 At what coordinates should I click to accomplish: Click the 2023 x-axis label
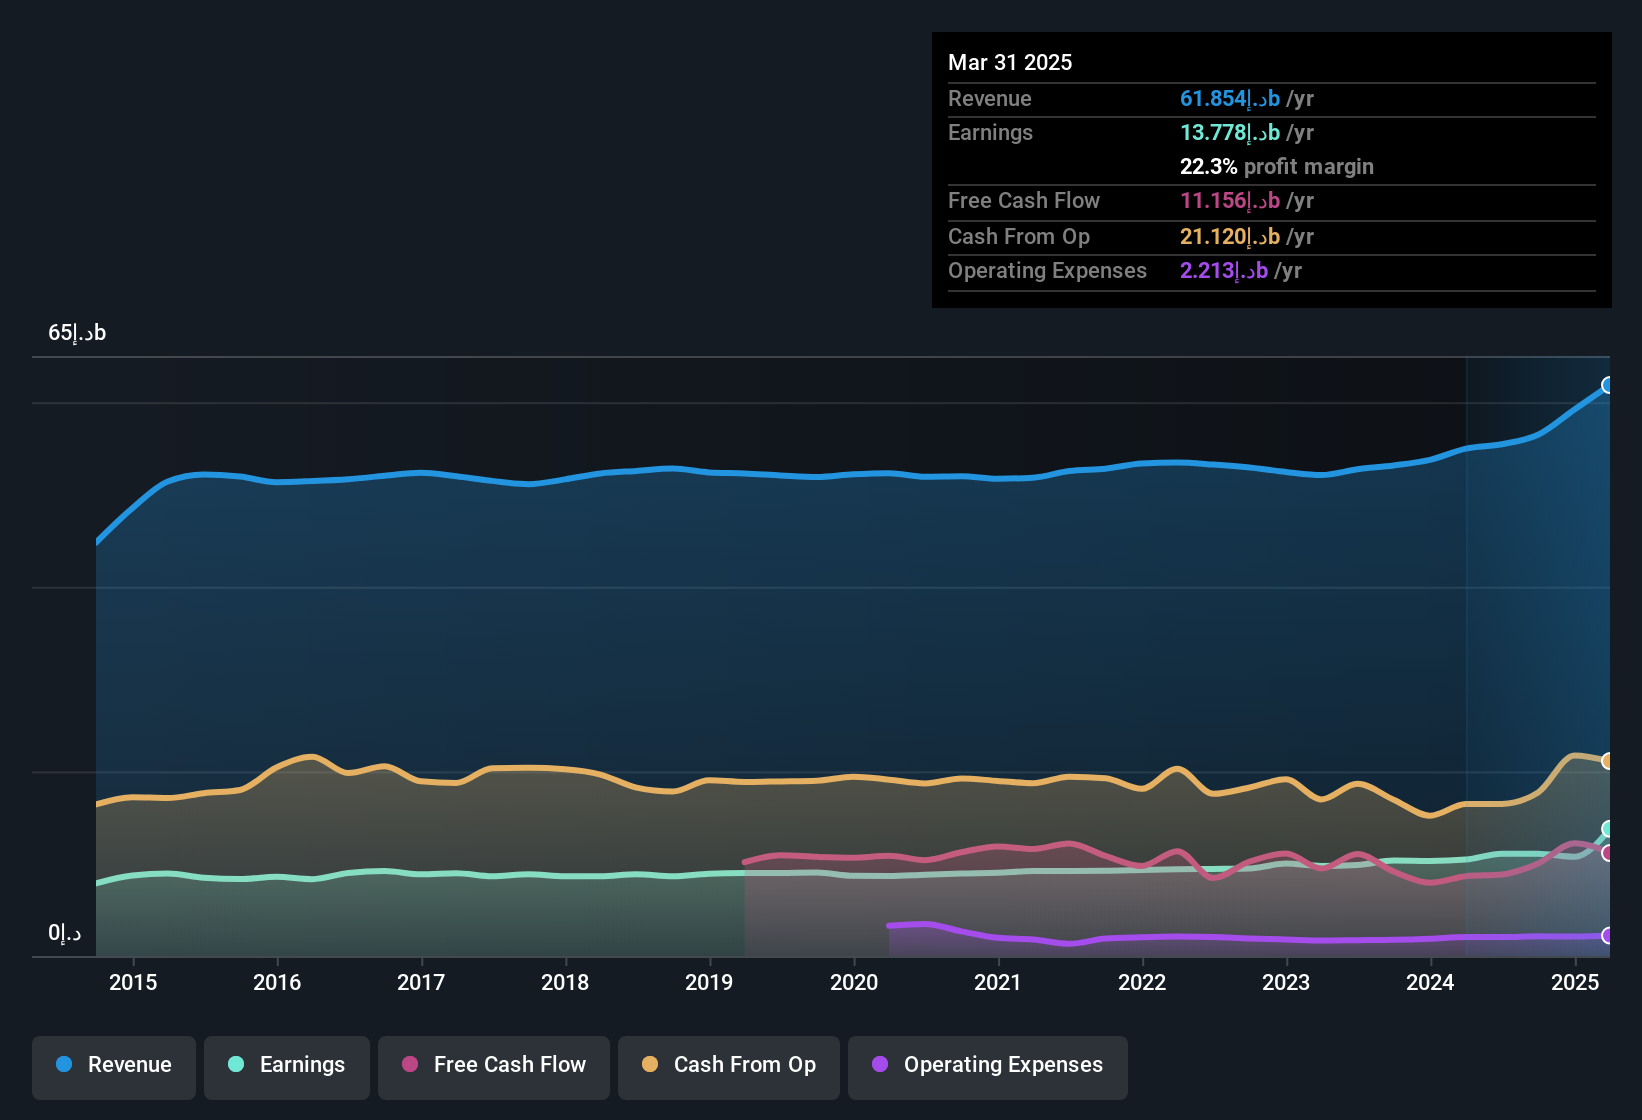click(x=1286, y=982)
